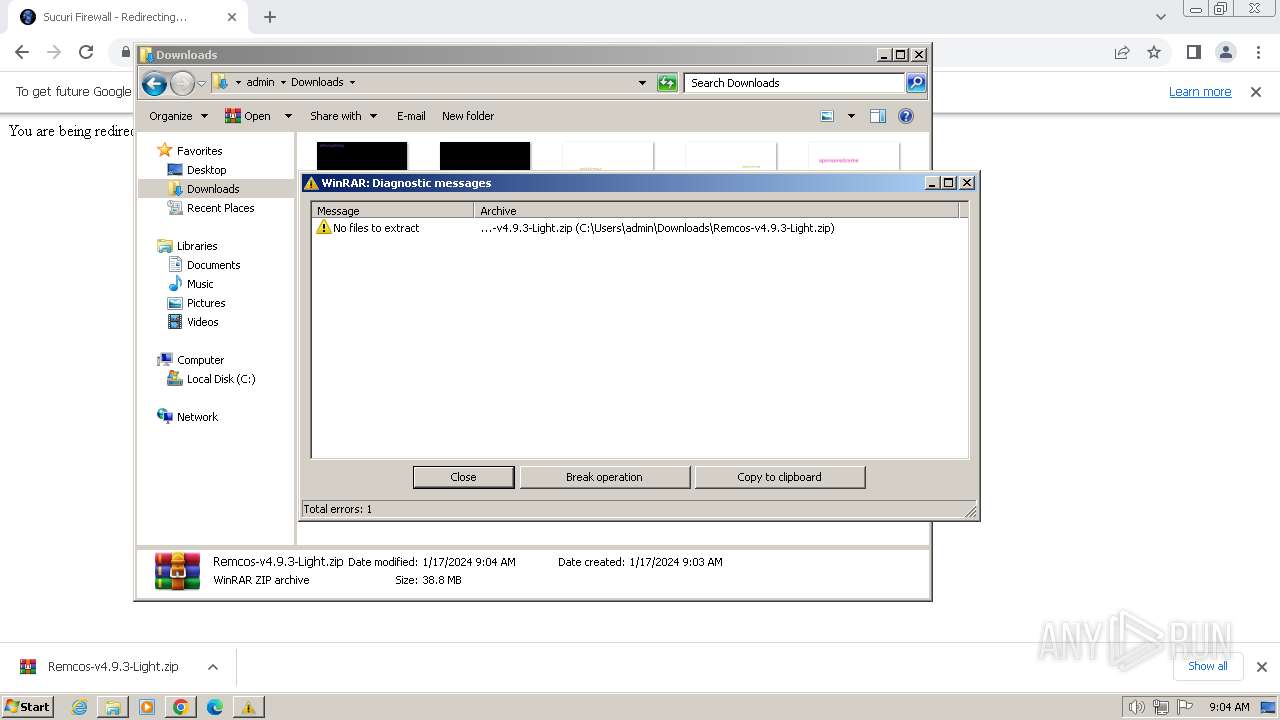This screenshot has height=720, width=1280.
Task: Click E-mail in Explorer toolbar
Action: 411,116
